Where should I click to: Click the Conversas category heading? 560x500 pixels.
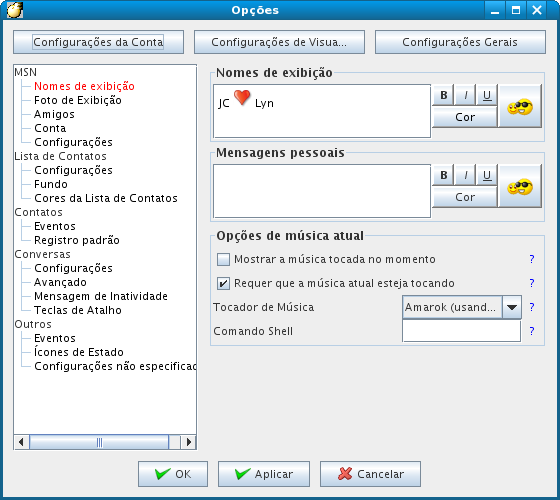point(42,254)
